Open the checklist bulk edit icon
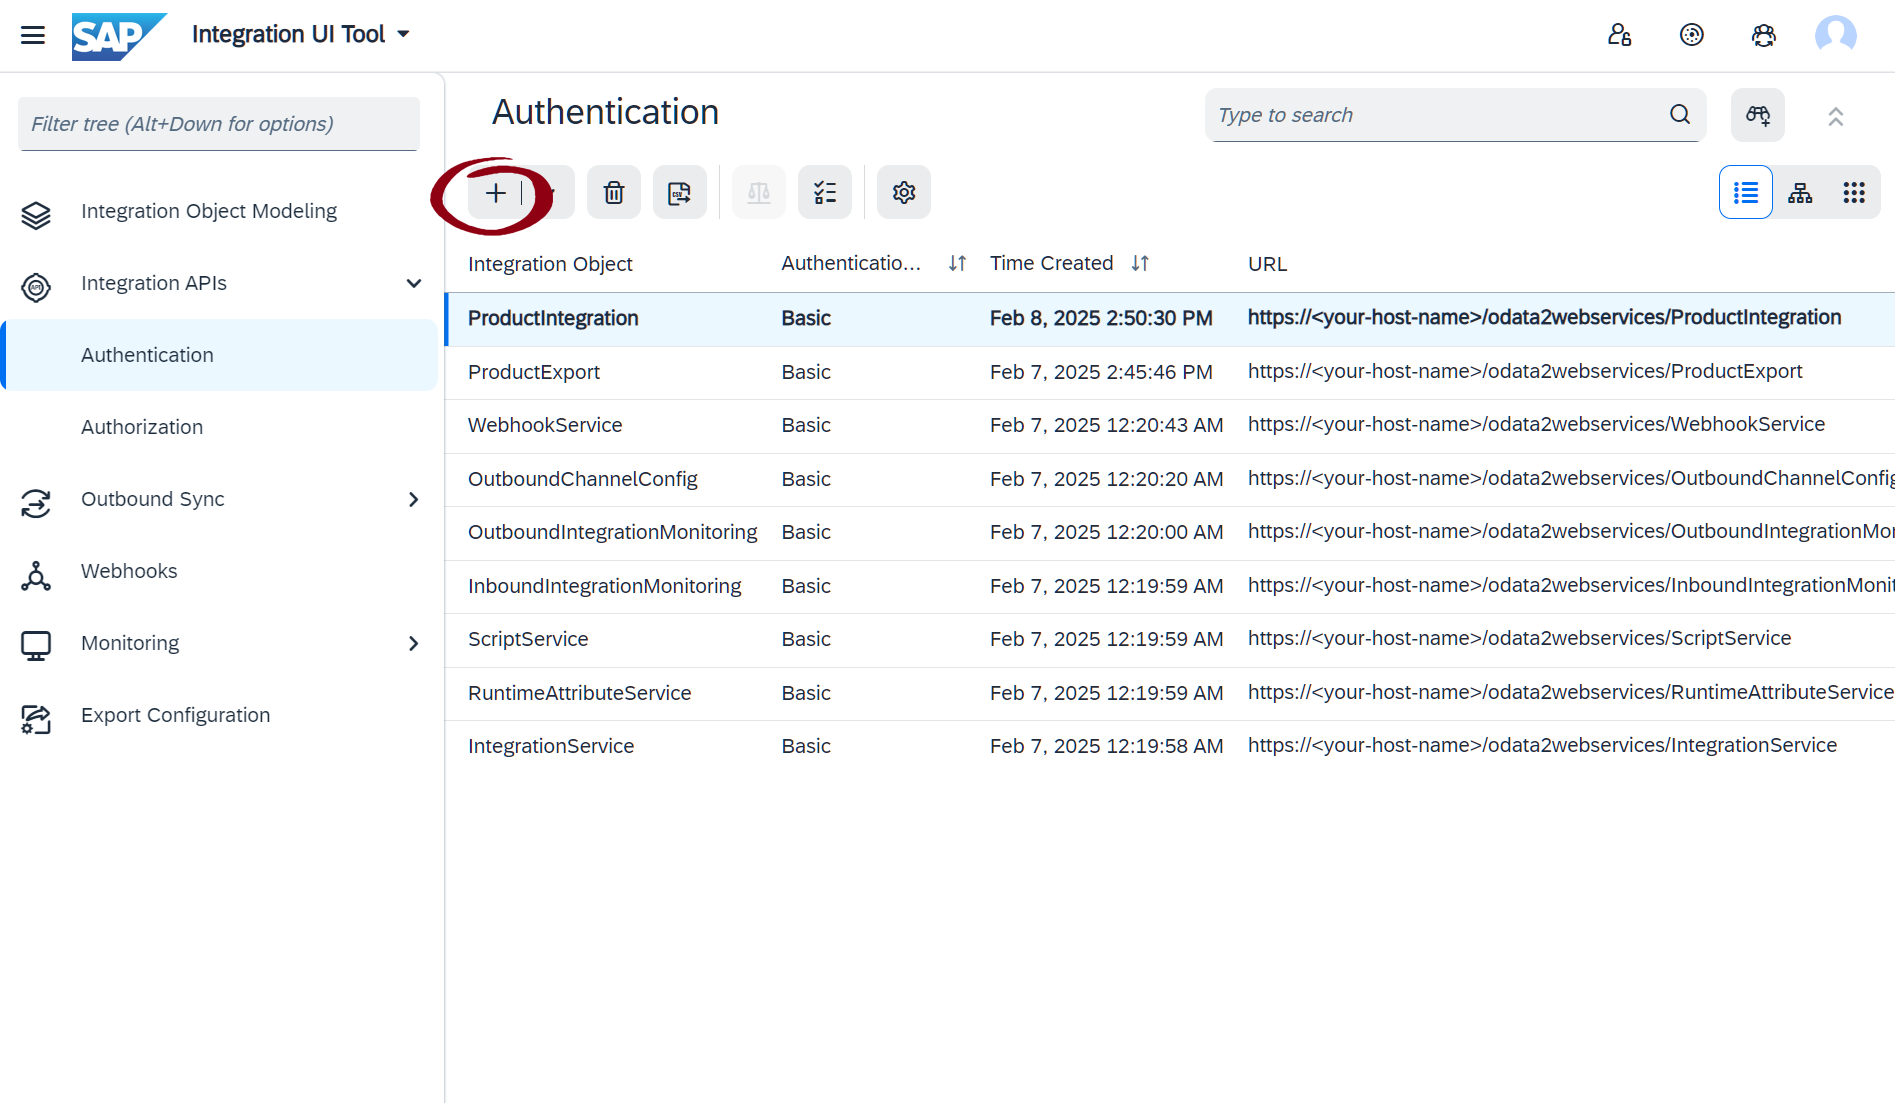Screen dimensions: 1895x1103 pos(825,193)
